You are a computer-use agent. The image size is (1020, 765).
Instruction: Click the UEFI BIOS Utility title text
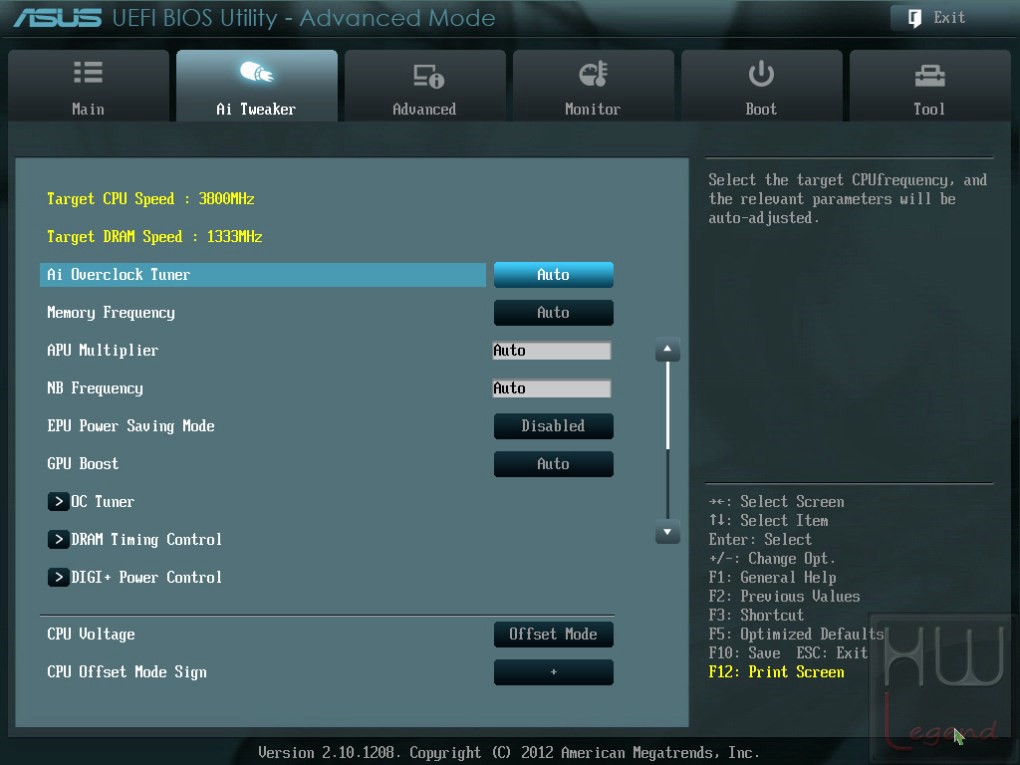304,18
